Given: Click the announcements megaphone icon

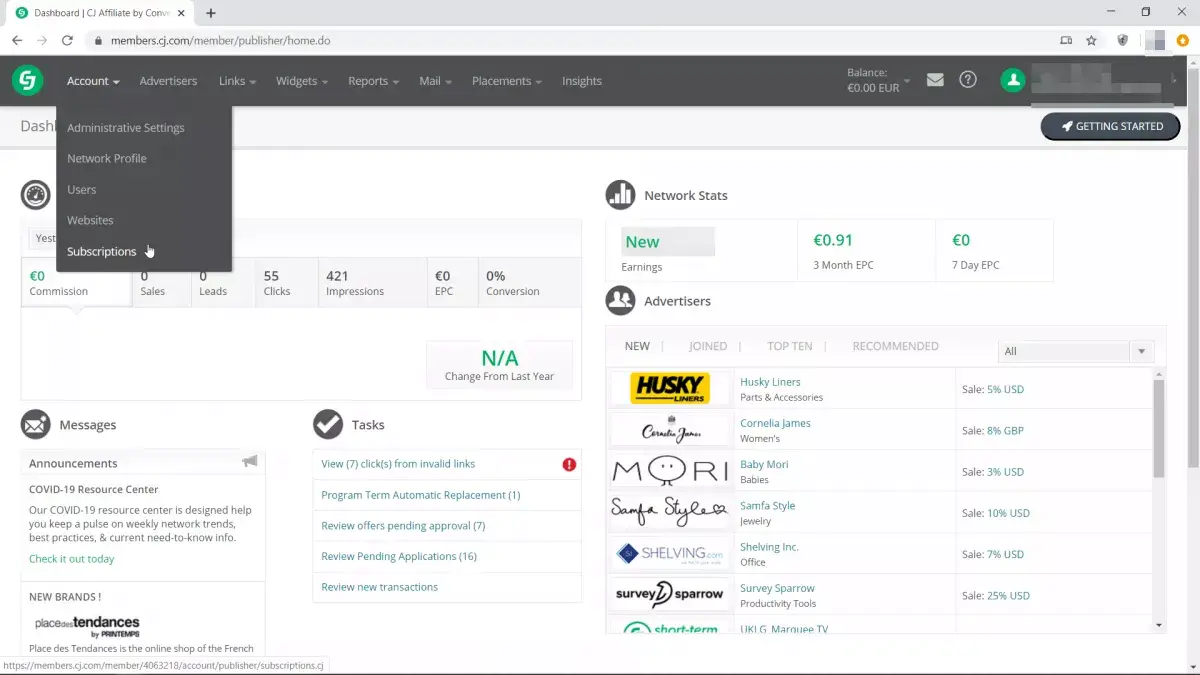Looking at the screenshot, I should (x=249, y=462).
